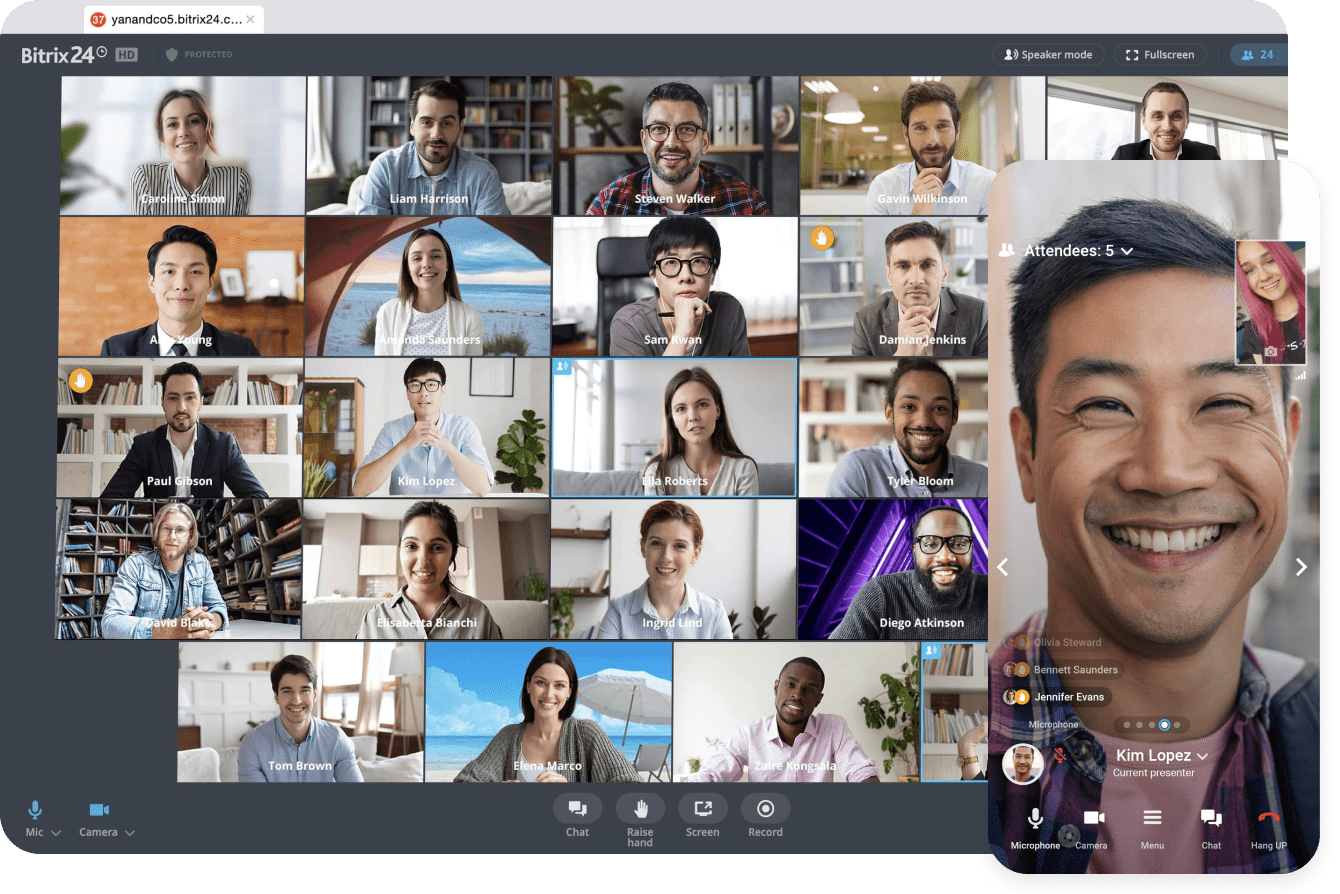The image size is (1340, 894).
Task: Show next participant with right arrow
Action: click(1301, 567)
